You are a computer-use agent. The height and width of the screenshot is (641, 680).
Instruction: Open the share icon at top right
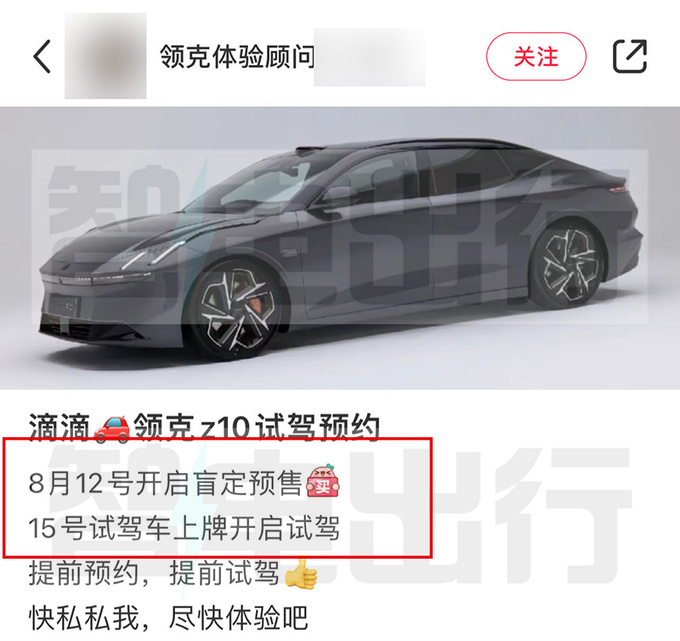(630, 56)
